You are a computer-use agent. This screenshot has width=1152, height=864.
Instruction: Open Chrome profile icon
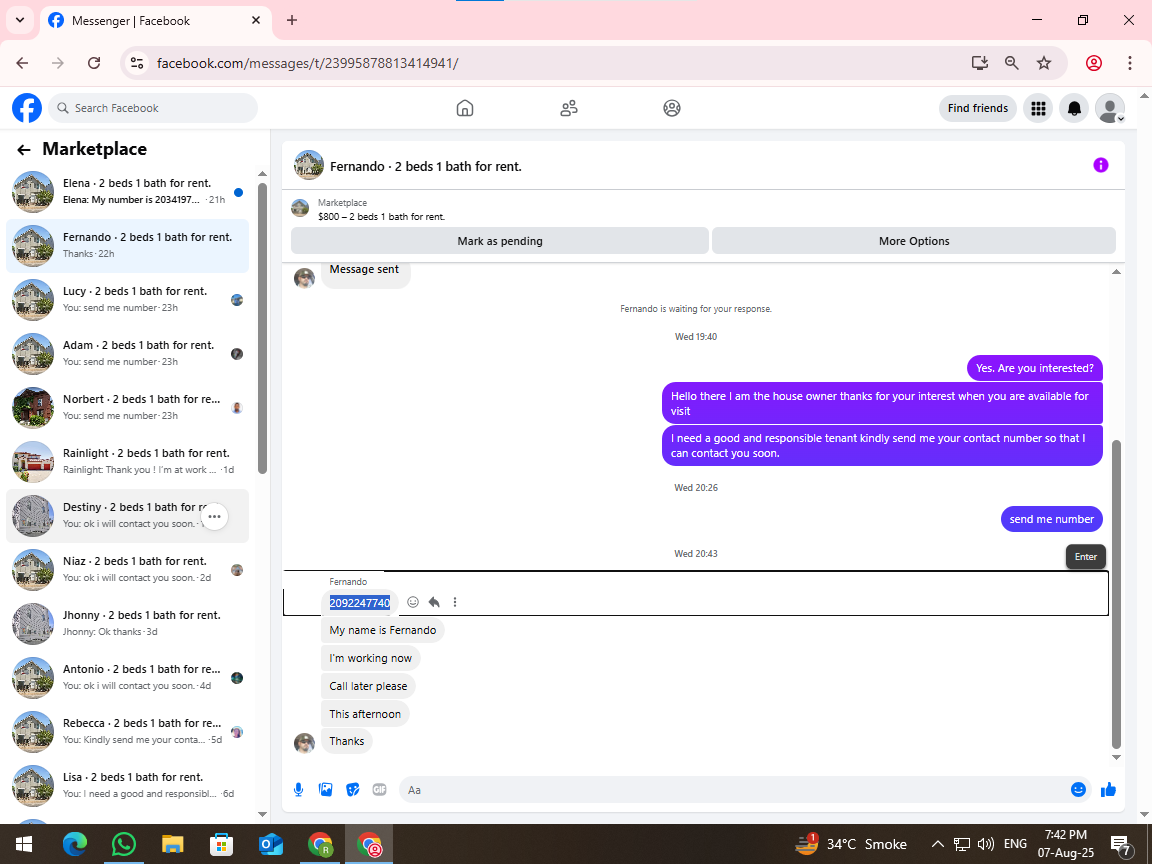click(1094, 63)
